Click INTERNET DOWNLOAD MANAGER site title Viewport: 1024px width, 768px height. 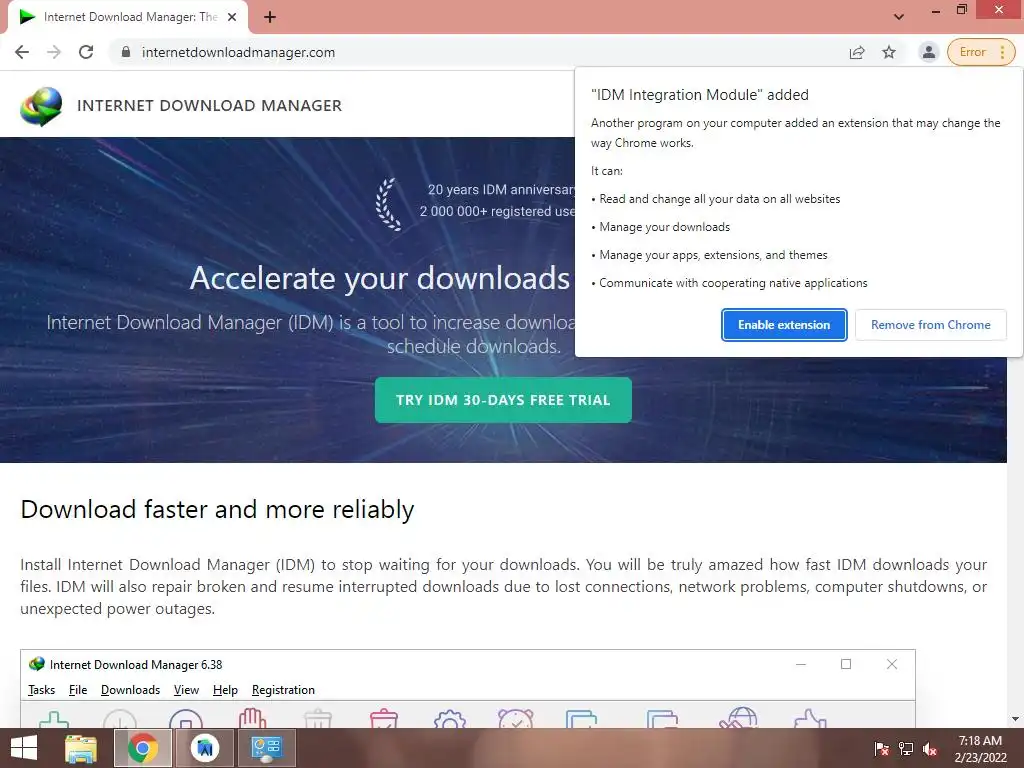click(210, 106)
